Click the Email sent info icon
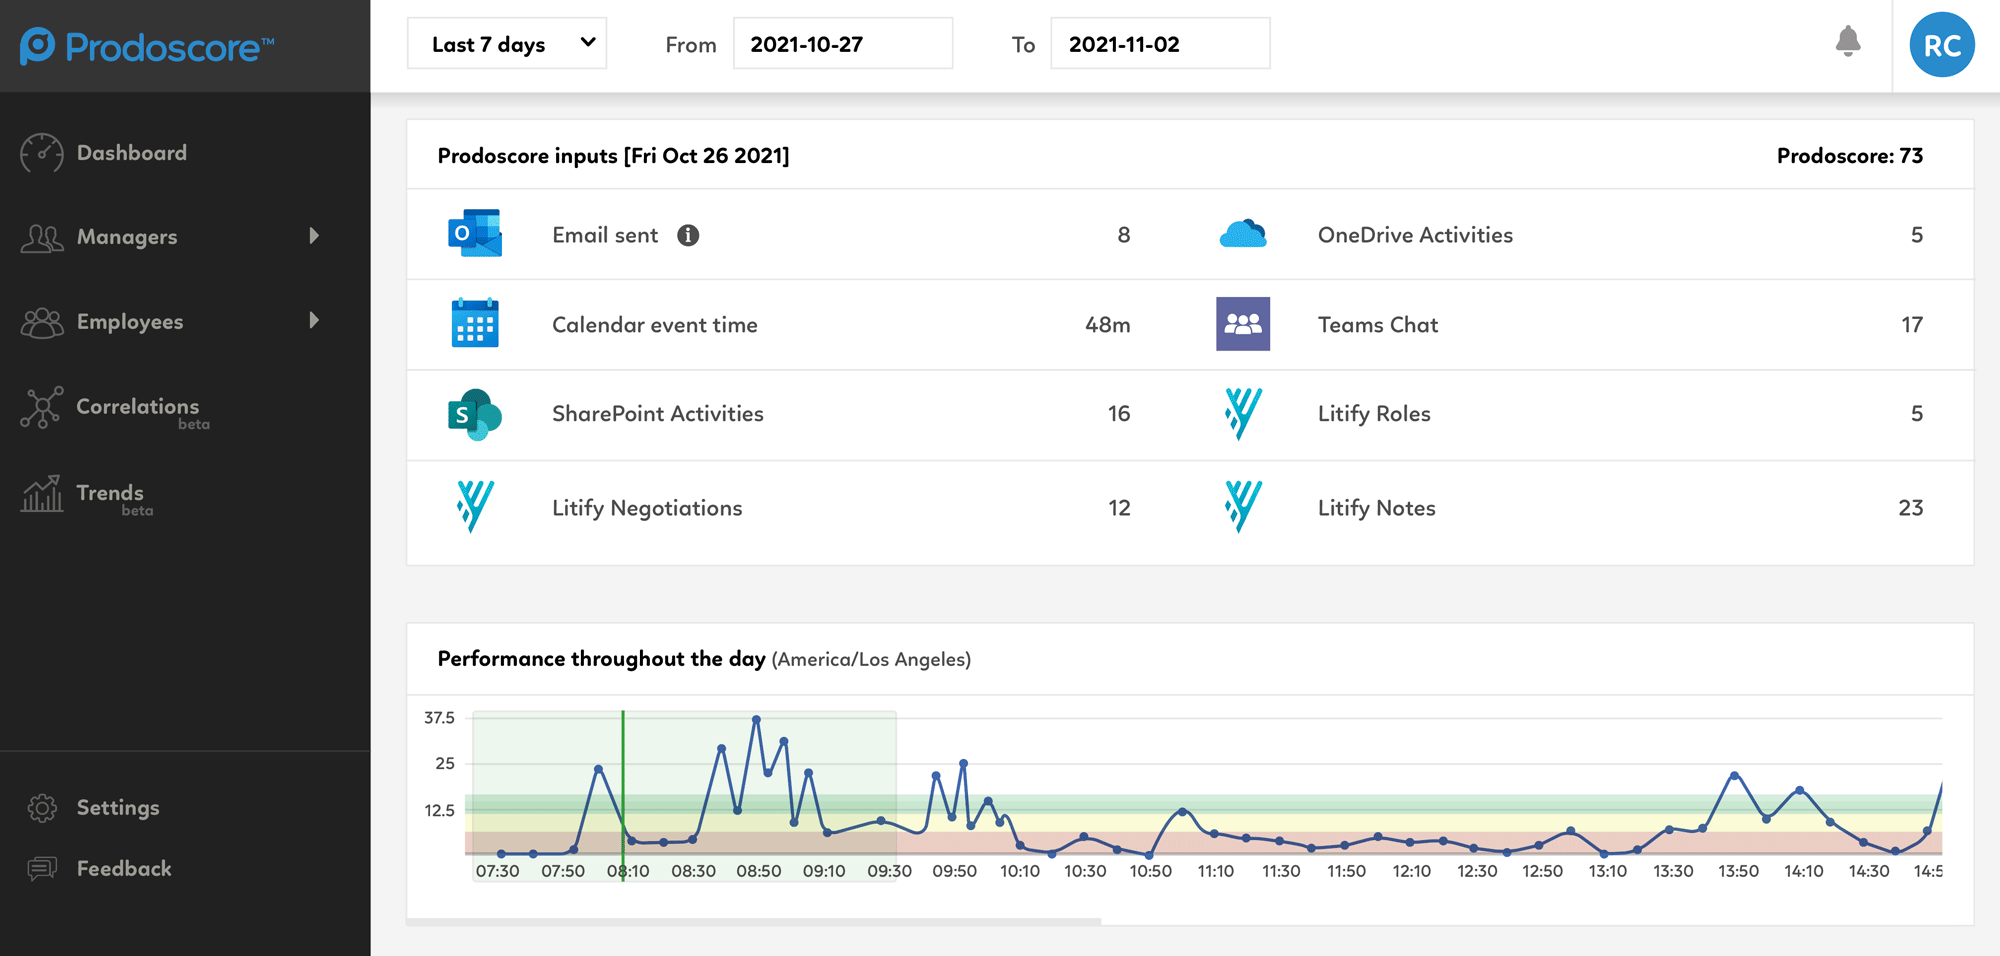This screenshot has width=2000, height=956. (x=688, y=235)
